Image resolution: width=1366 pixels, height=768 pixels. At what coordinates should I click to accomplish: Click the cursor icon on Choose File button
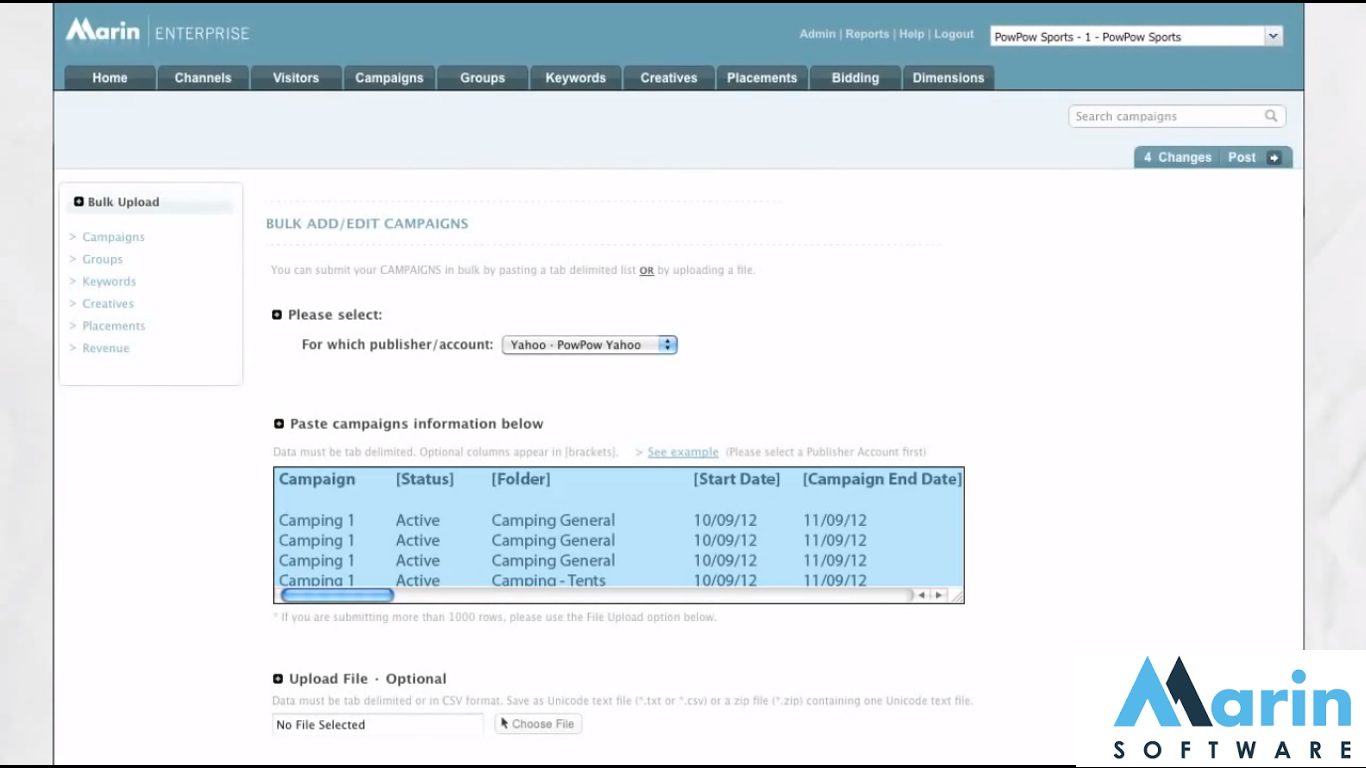tap(502, 722)
